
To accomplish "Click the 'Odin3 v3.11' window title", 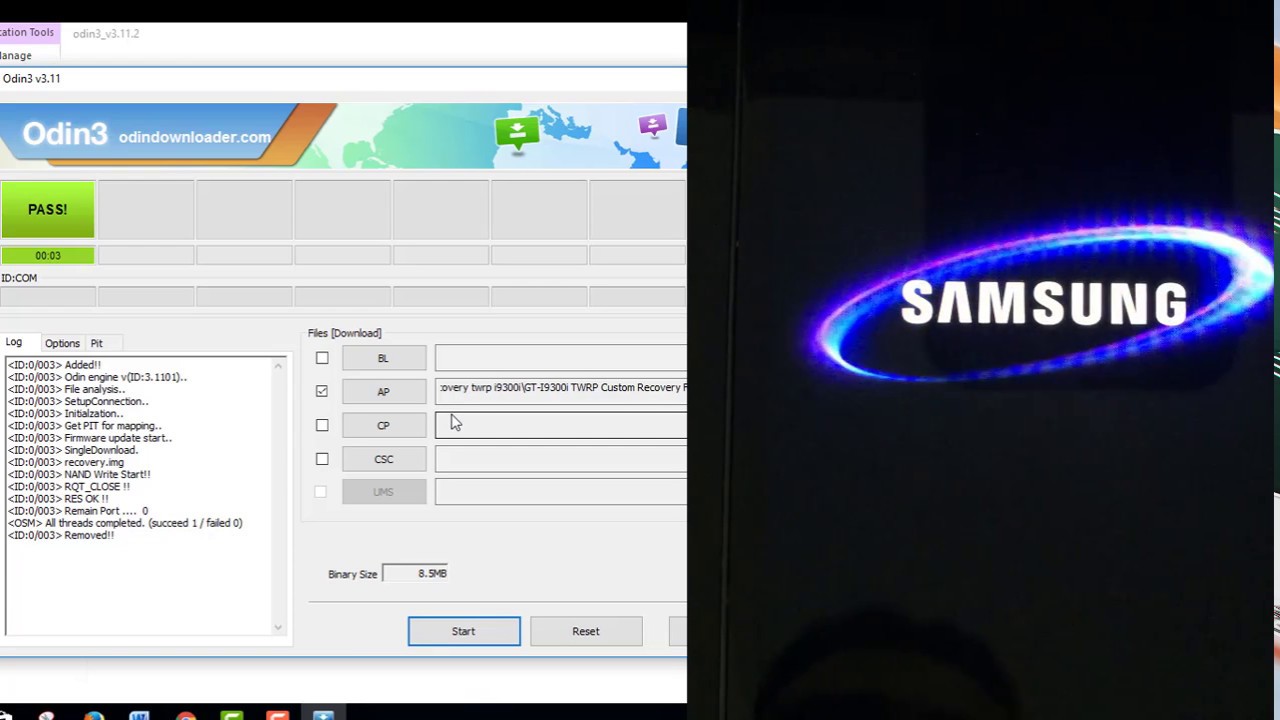I will (31, 78).
